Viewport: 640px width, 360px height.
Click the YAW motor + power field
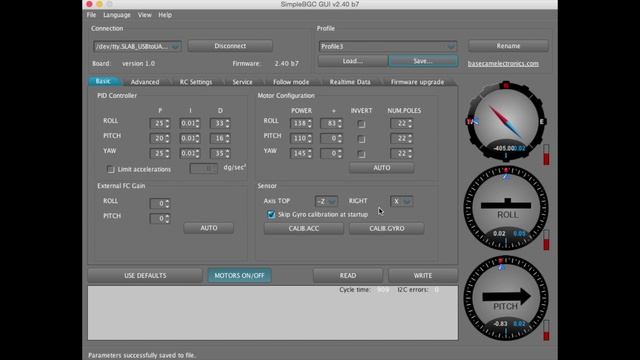tap(331, 153)
